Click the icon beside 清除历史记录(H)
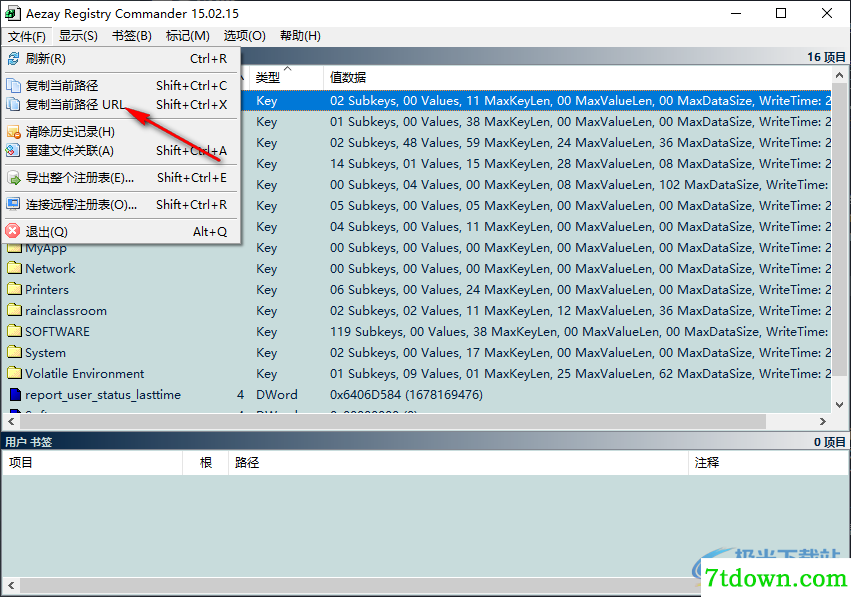Screen dimensions: 851x597 [x=14, y=132]
